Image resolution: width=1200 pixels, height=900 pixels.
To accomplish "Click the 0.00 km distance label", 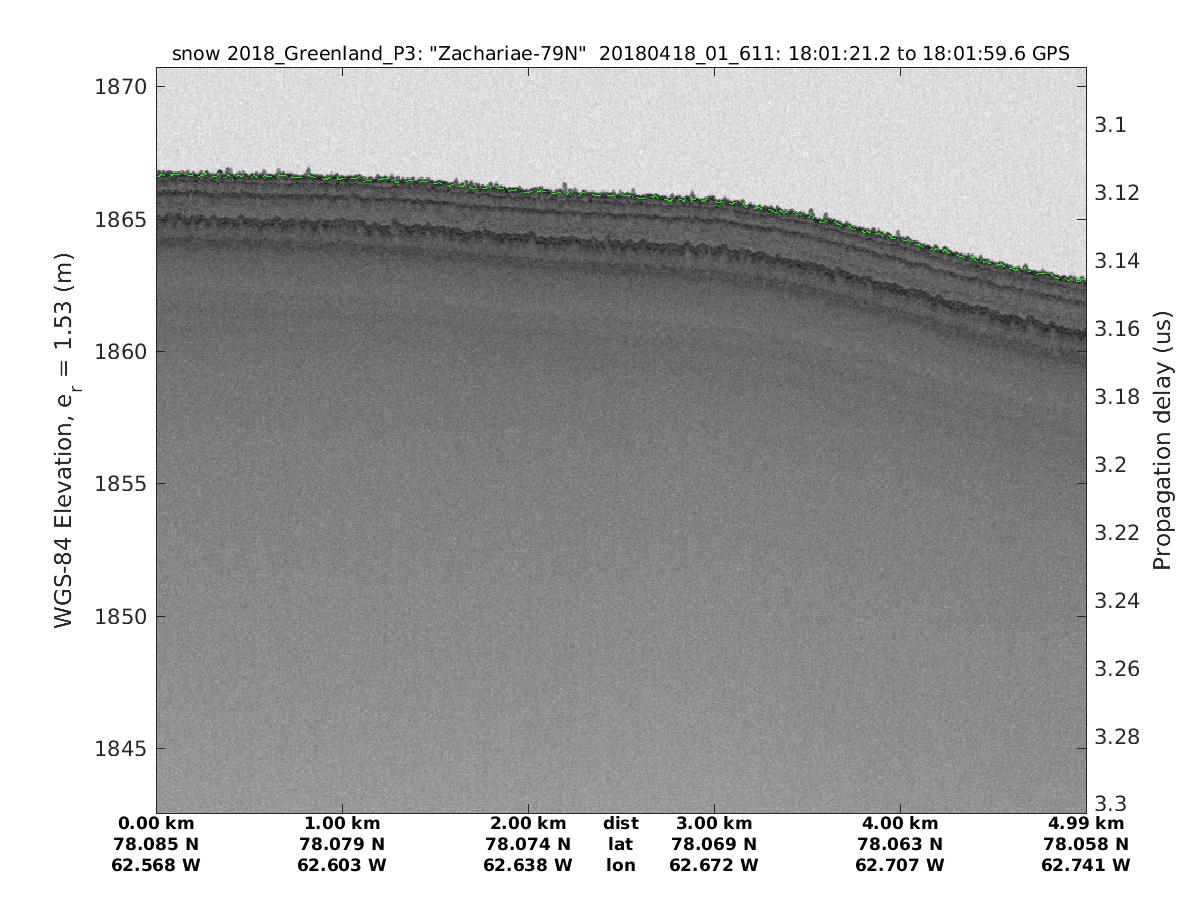I will tap(156, 824).
